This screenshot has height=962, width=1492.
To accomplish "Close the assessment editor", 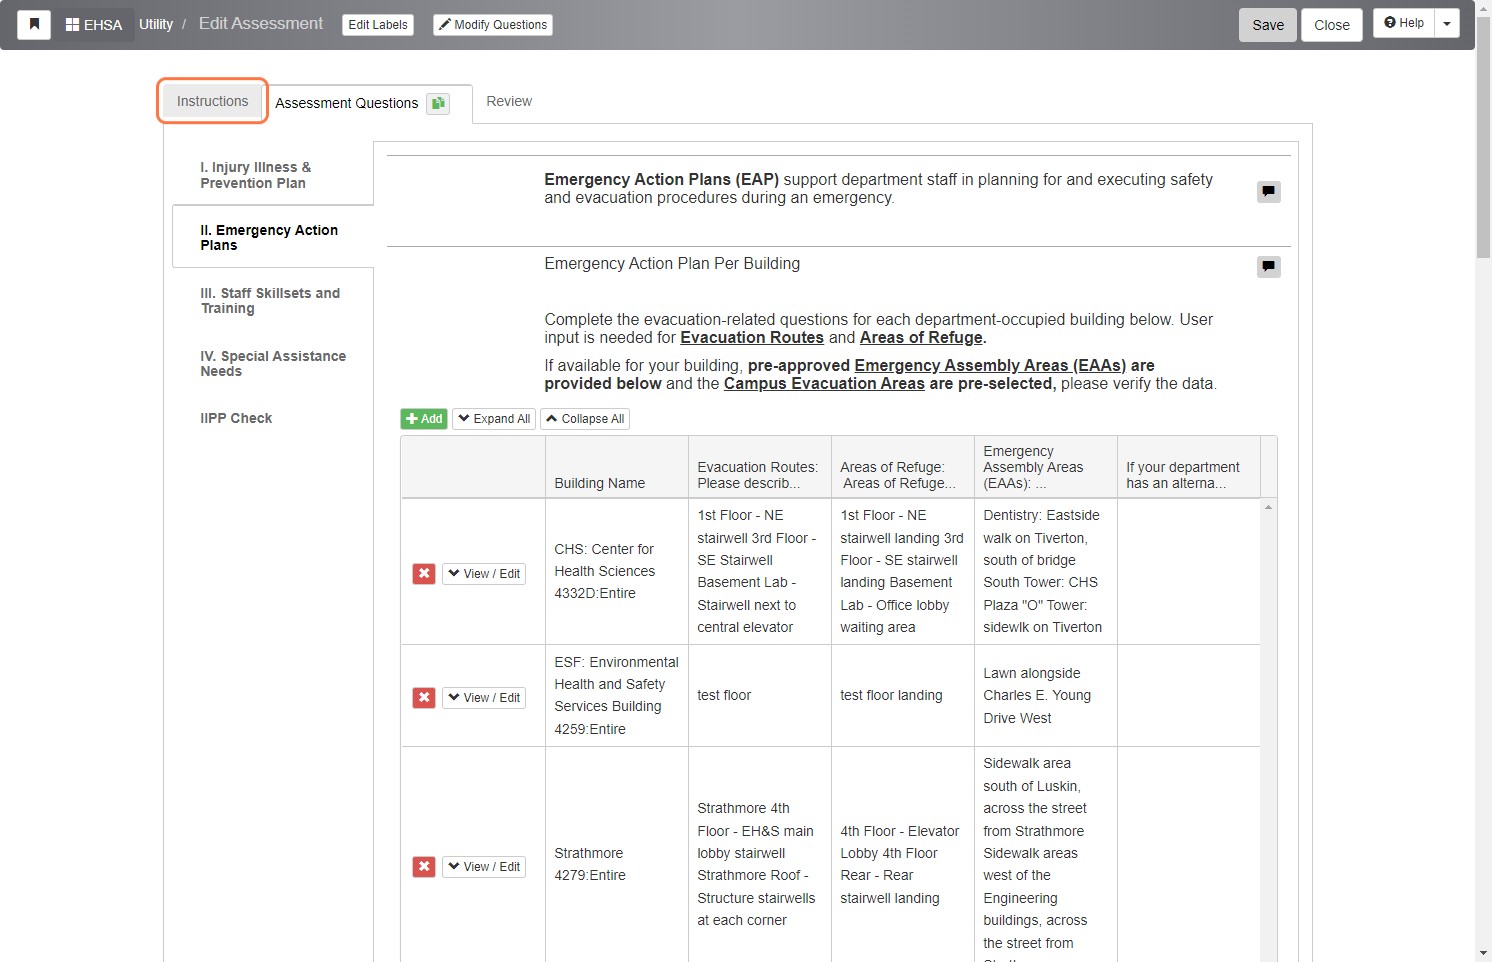I will coord(1331,25).
